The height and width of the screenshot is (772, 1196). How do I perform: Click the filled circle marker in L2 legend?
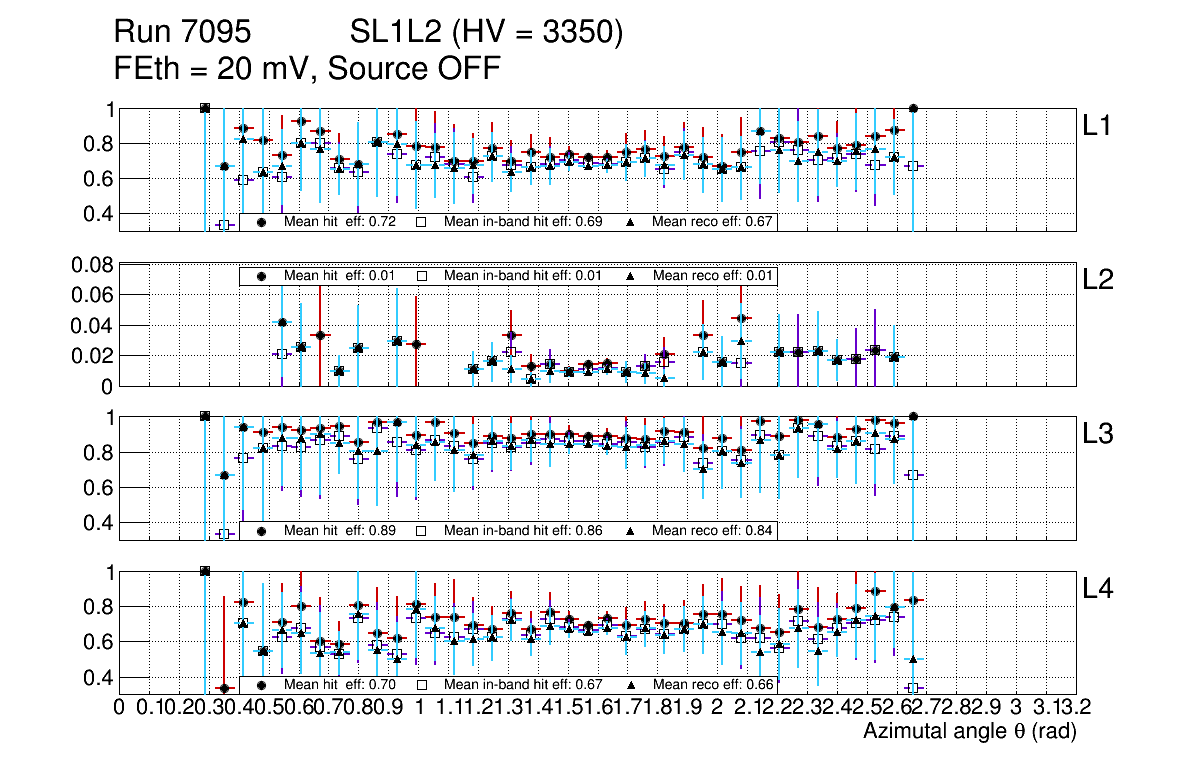(x=262, y=276)
